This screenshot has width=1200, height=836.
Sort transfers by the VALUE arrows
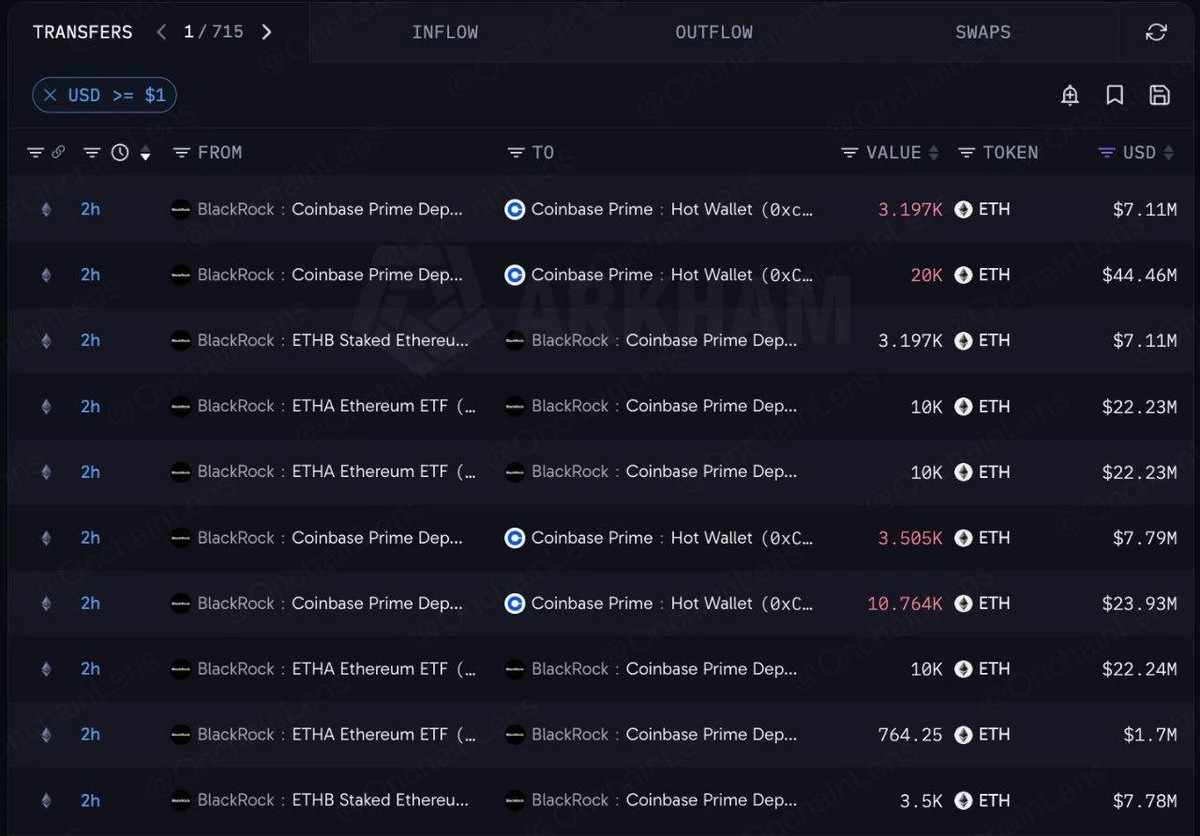(x=934, y=153)
